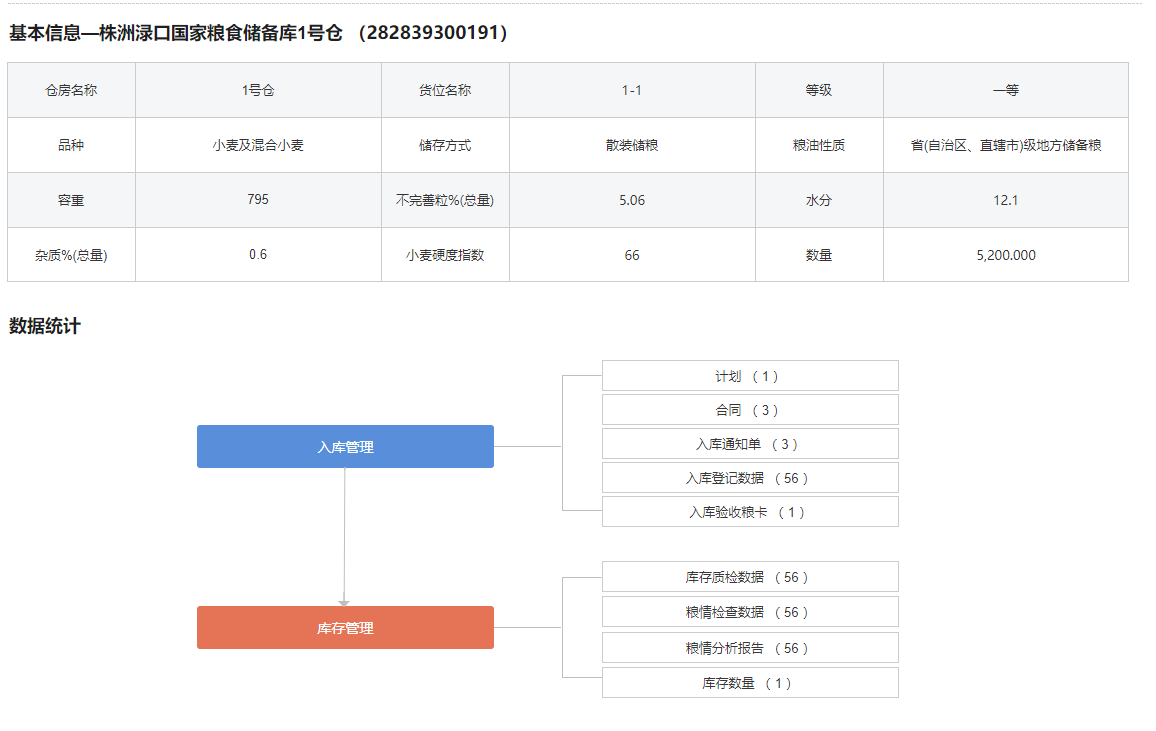Click the orange 库存管理 block
The height and width of the screenshot is (731, 1156).
pyautogui.click(x=345, y=628)
